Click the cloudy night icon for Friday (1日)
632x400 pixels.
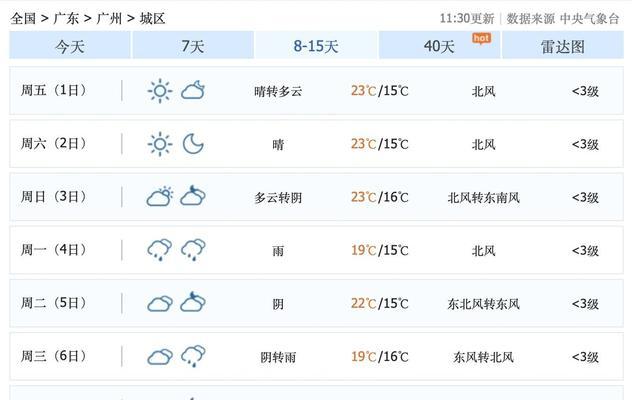193,90
